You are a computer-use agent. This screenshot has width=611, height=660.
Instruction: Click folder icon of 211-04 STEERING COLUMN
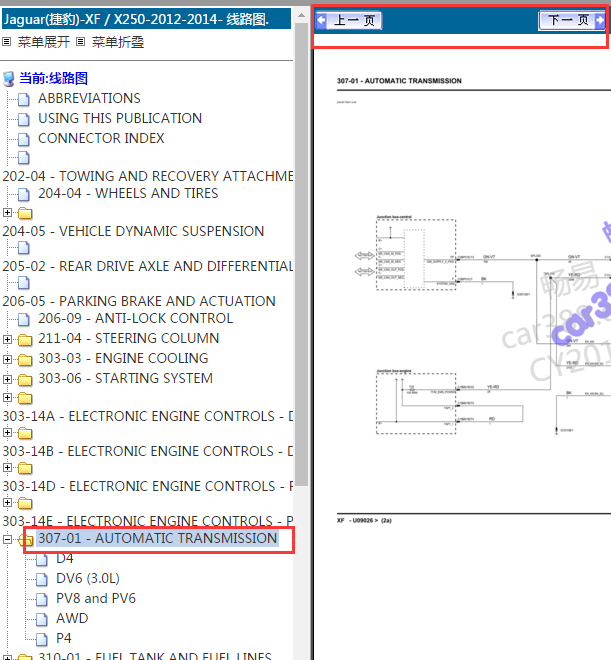coord(25,339)
